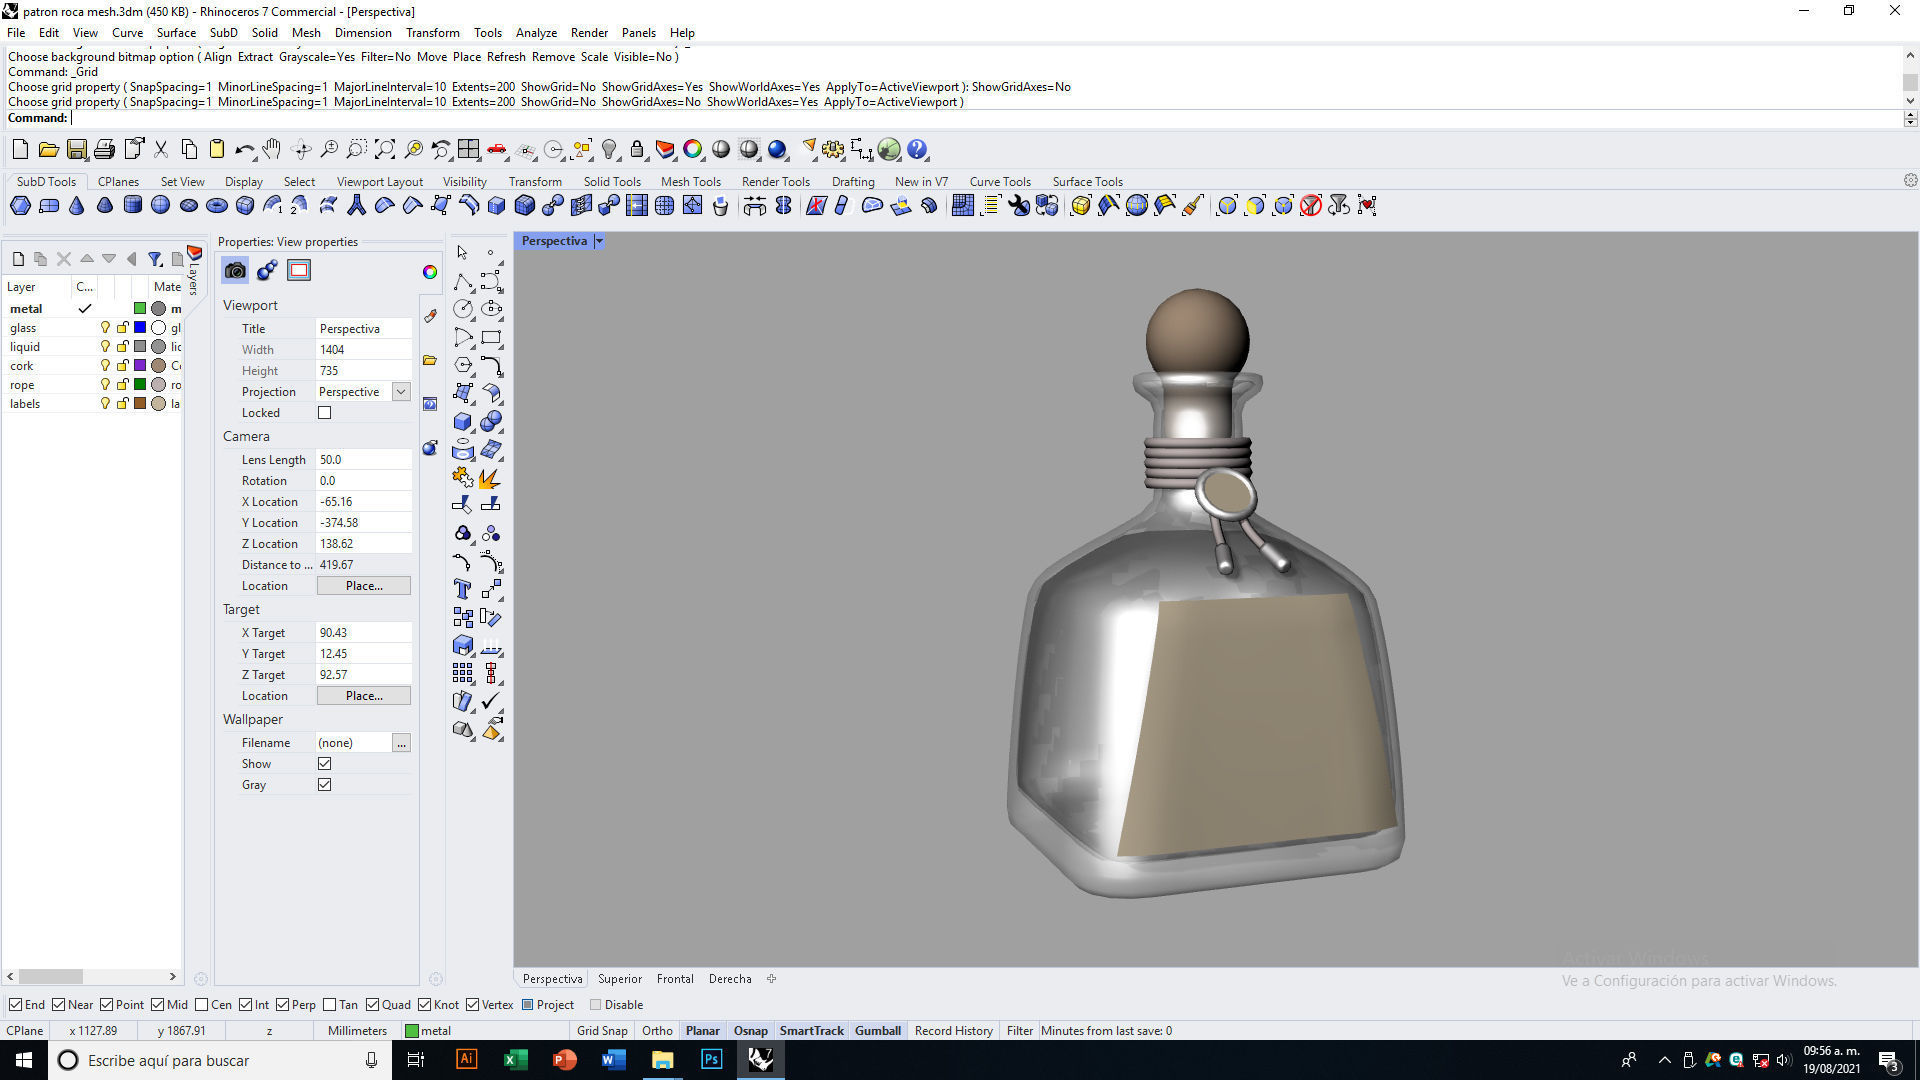Click the Polyline tool in side toolbar
This screenshot has height=1080, width=1920.
pyautogui.click(x=463, y=281)
